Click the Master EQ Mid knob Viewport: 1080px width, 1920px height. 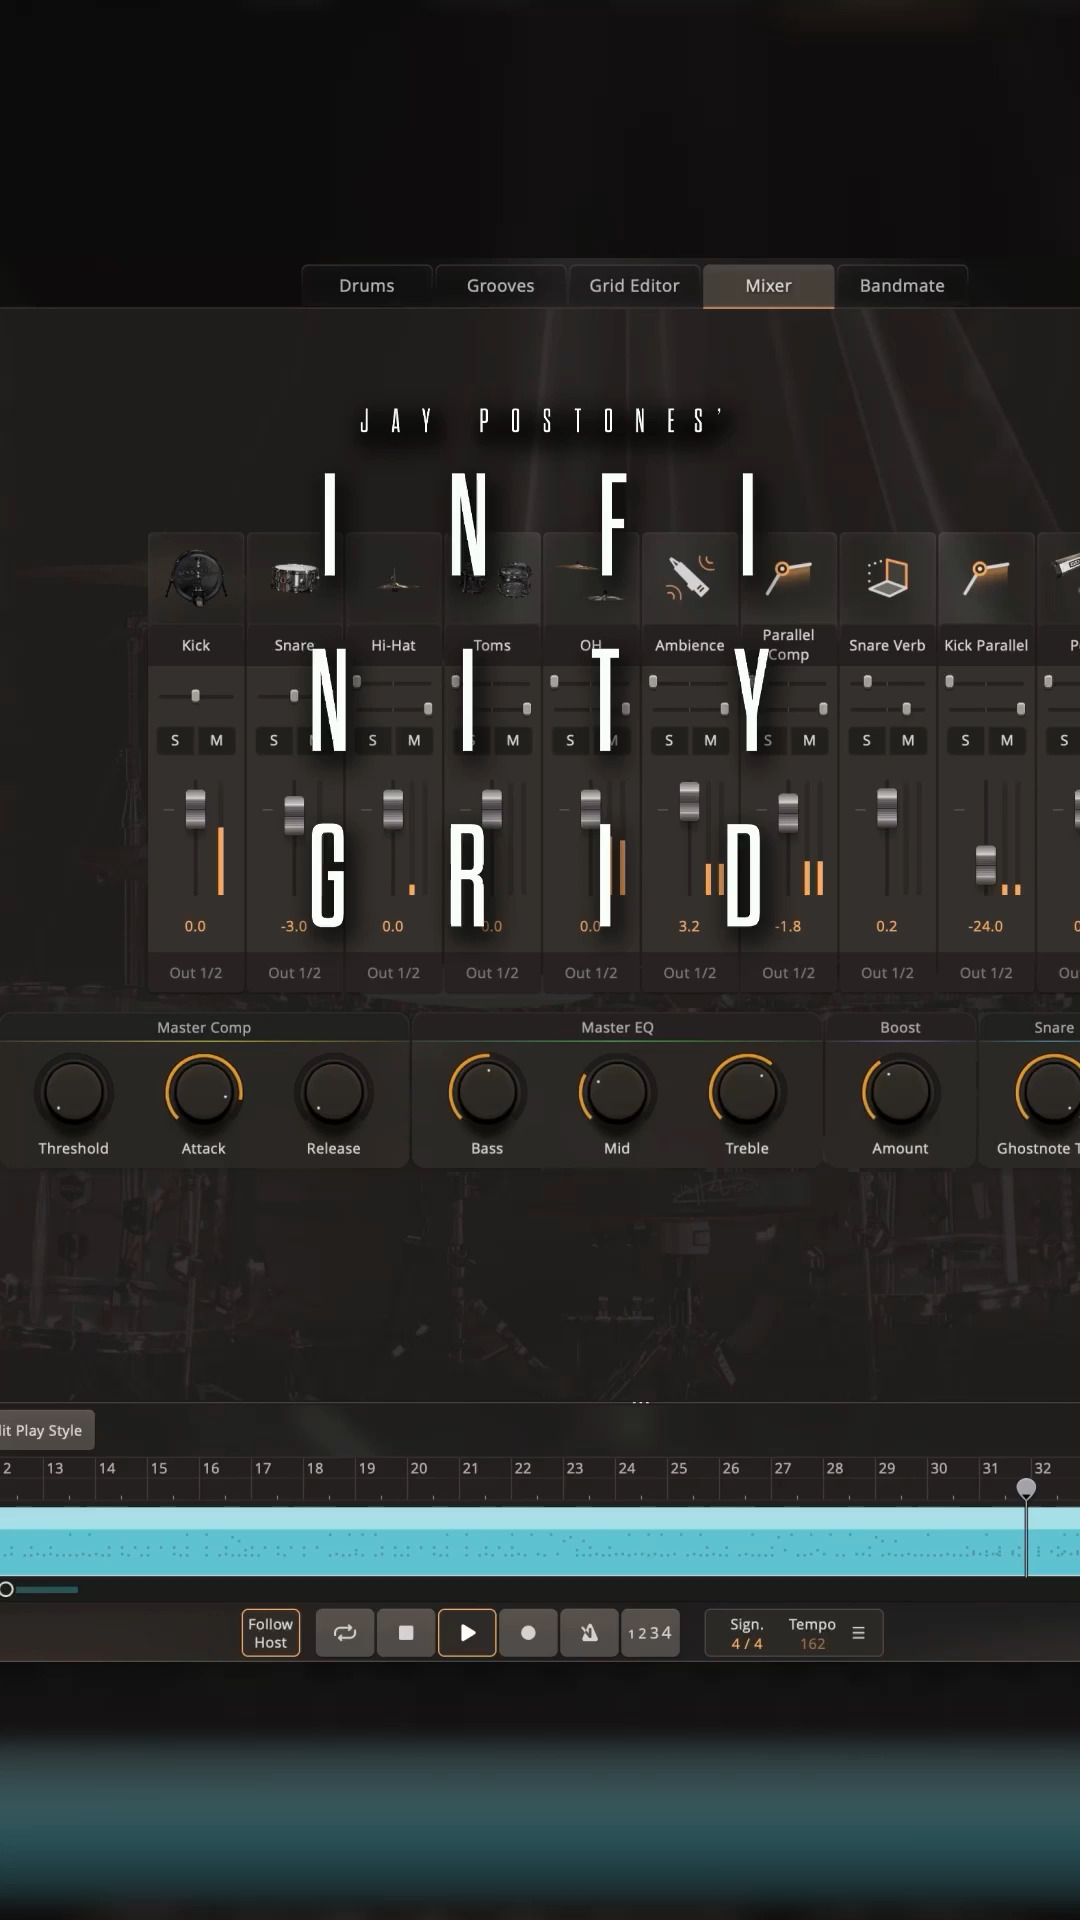coord(617,1092)
